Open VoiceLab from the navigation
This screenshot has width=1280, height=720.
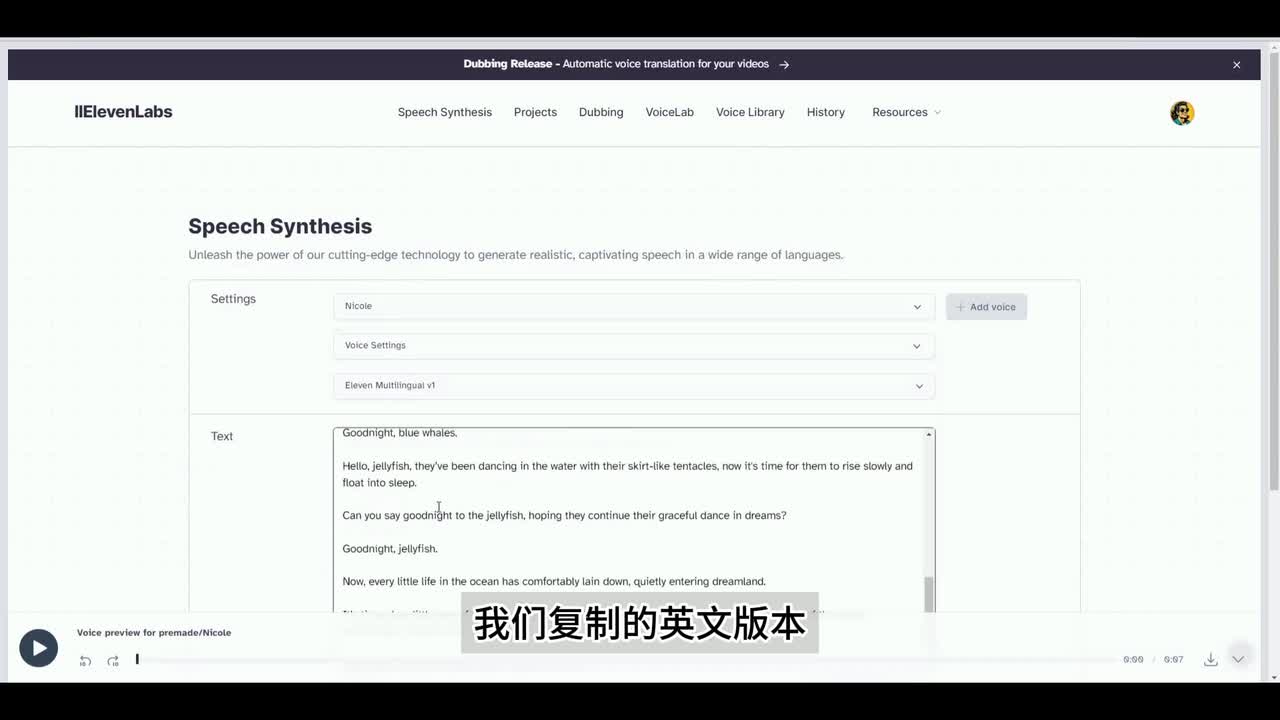point(669,112)
